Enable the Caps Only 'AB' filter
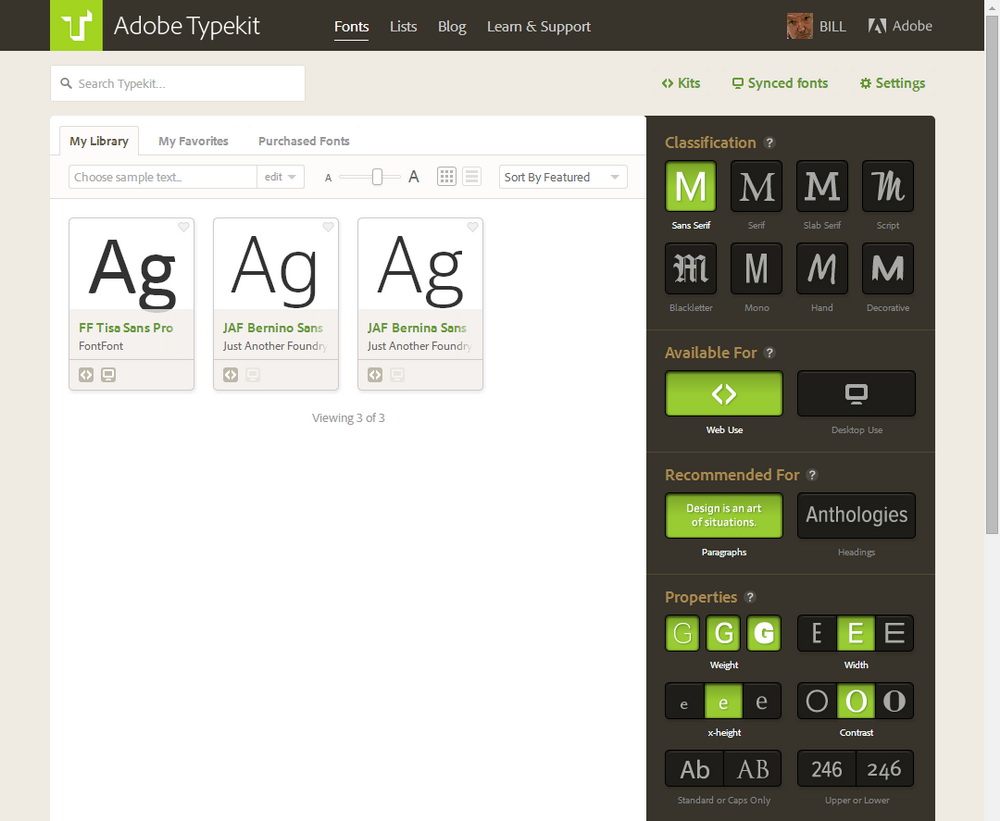Image resolution: width=1000 pixels, height=821 pixels. 753,769
